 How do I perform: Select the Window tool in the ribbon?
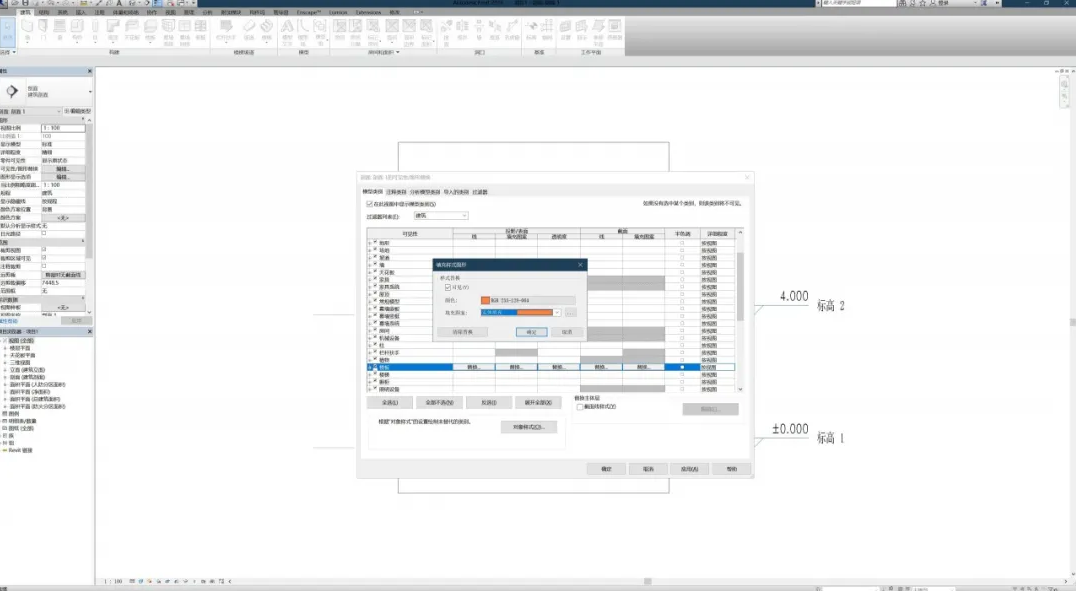coord(60,30)
